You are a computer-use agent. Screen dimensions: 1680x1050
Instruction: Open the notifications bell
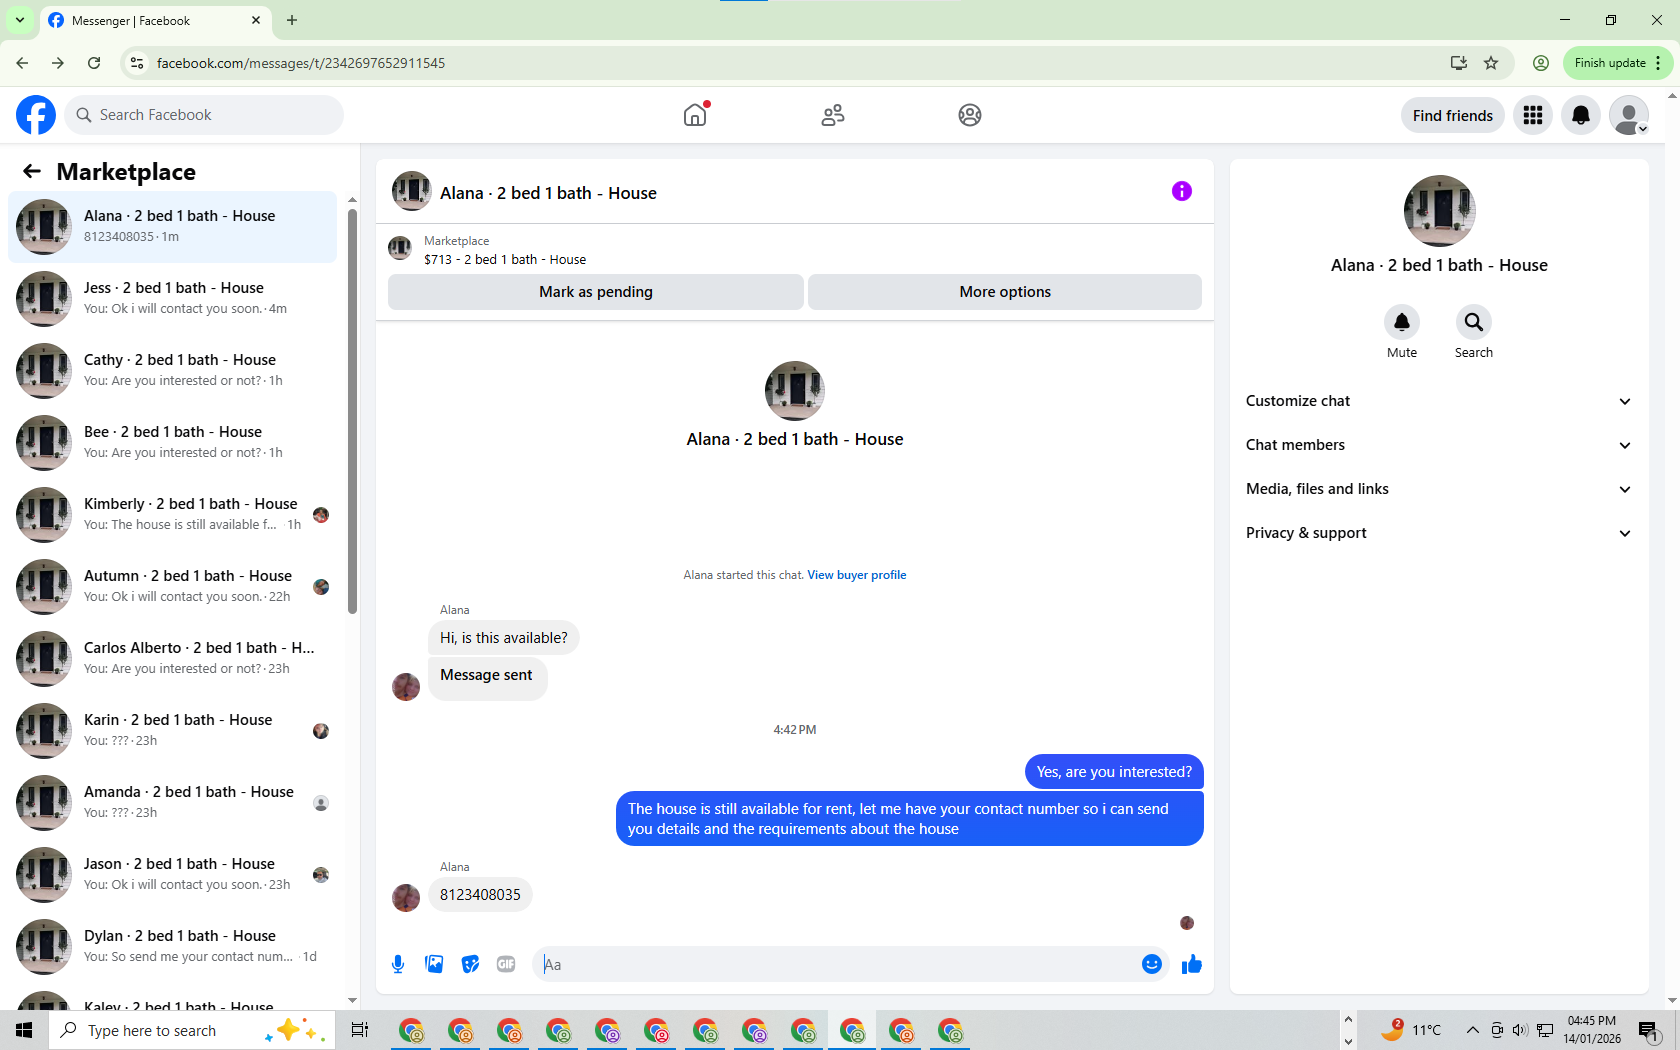click(x=1581, y=115)
